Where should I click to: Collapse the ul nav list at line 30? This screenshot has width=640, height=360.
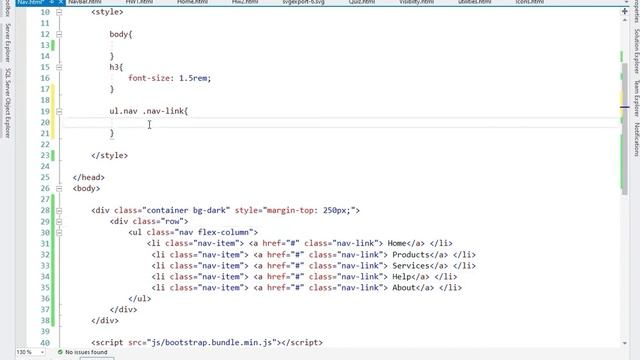coord(59,233)
